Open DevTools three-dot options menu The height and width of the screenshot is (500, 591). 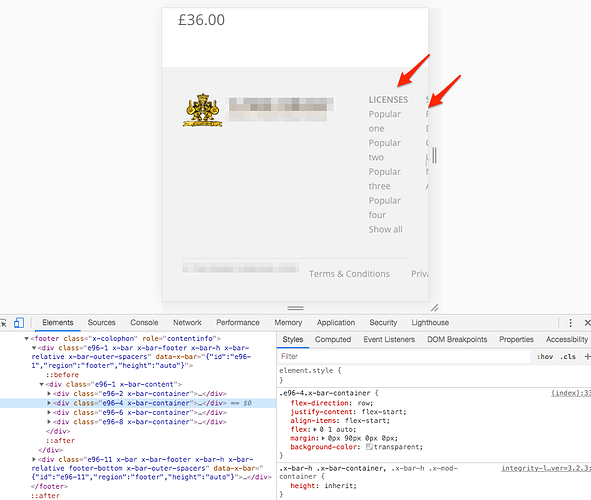[570, 323]
